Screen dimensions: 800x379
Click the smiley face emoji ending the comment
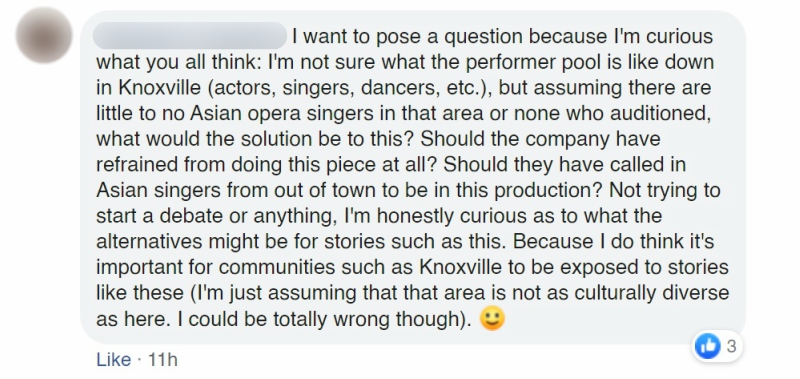click(x=492, y=319)
